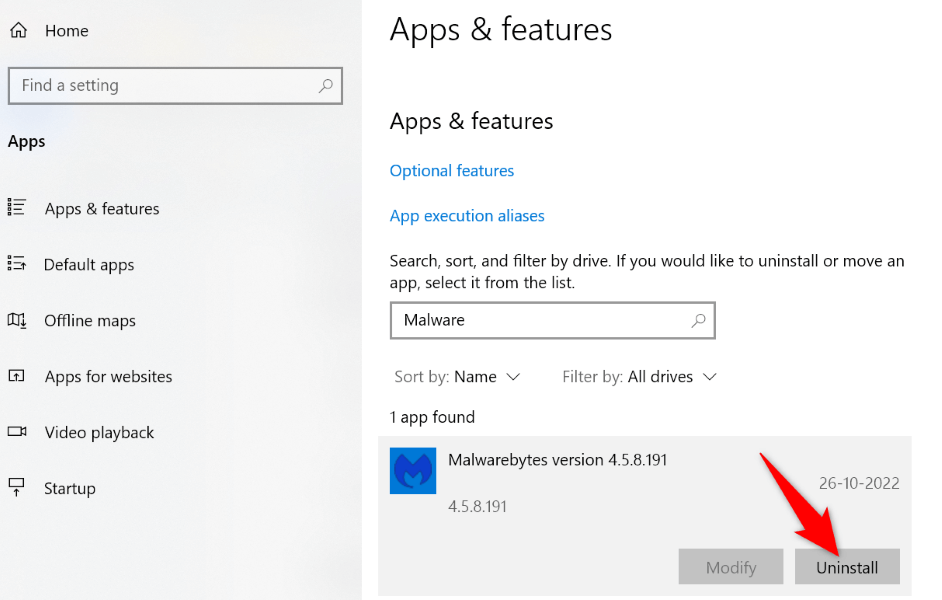Click the Default apps icon
This screenshot has width=942, height=600.
17,264
